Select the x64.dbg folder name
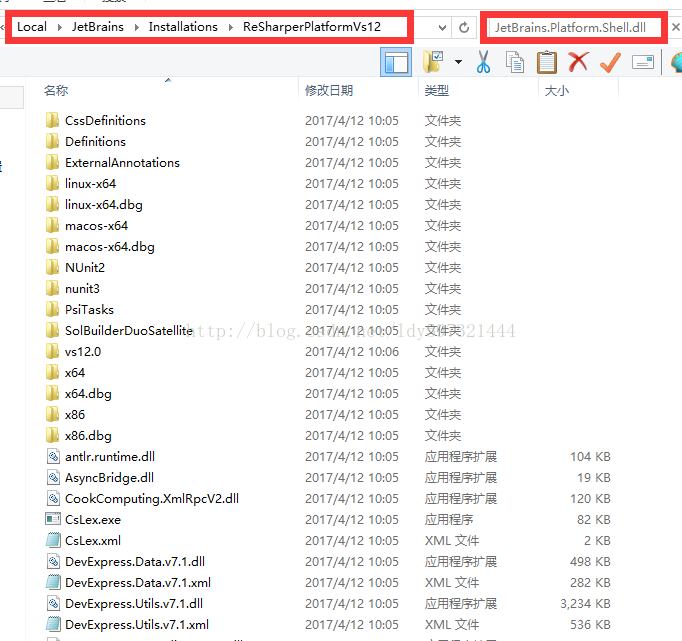Viewport: 682px width, 641px height. (88, 394)
